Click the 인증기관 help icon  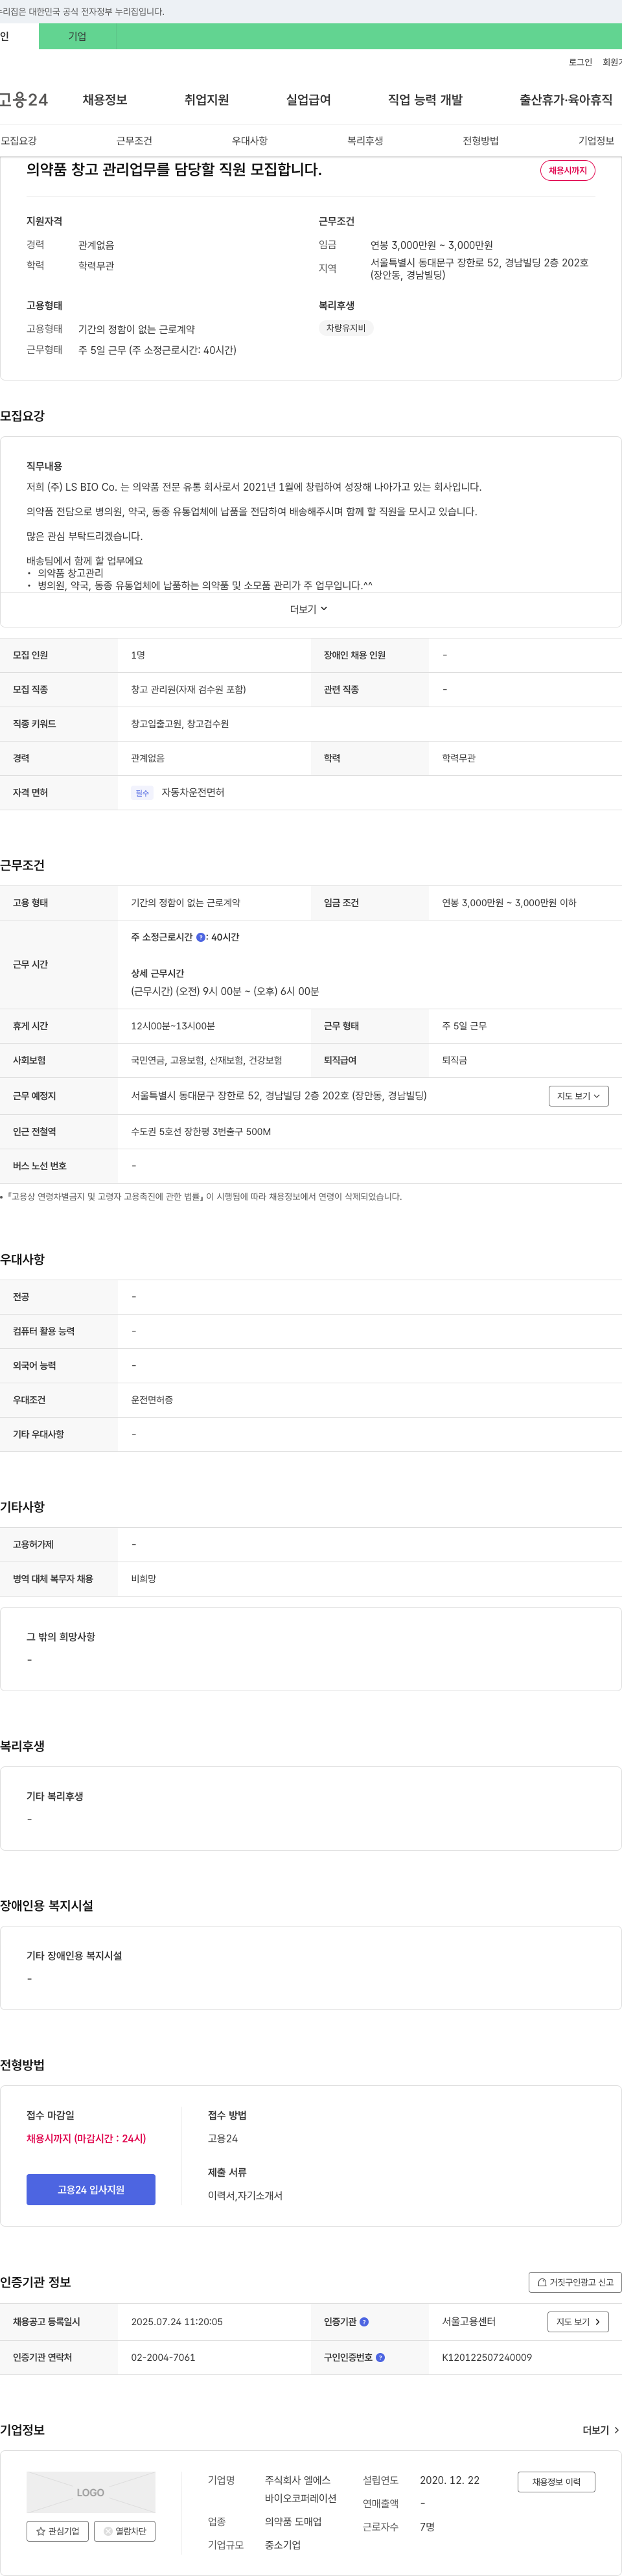point(364,2321)
